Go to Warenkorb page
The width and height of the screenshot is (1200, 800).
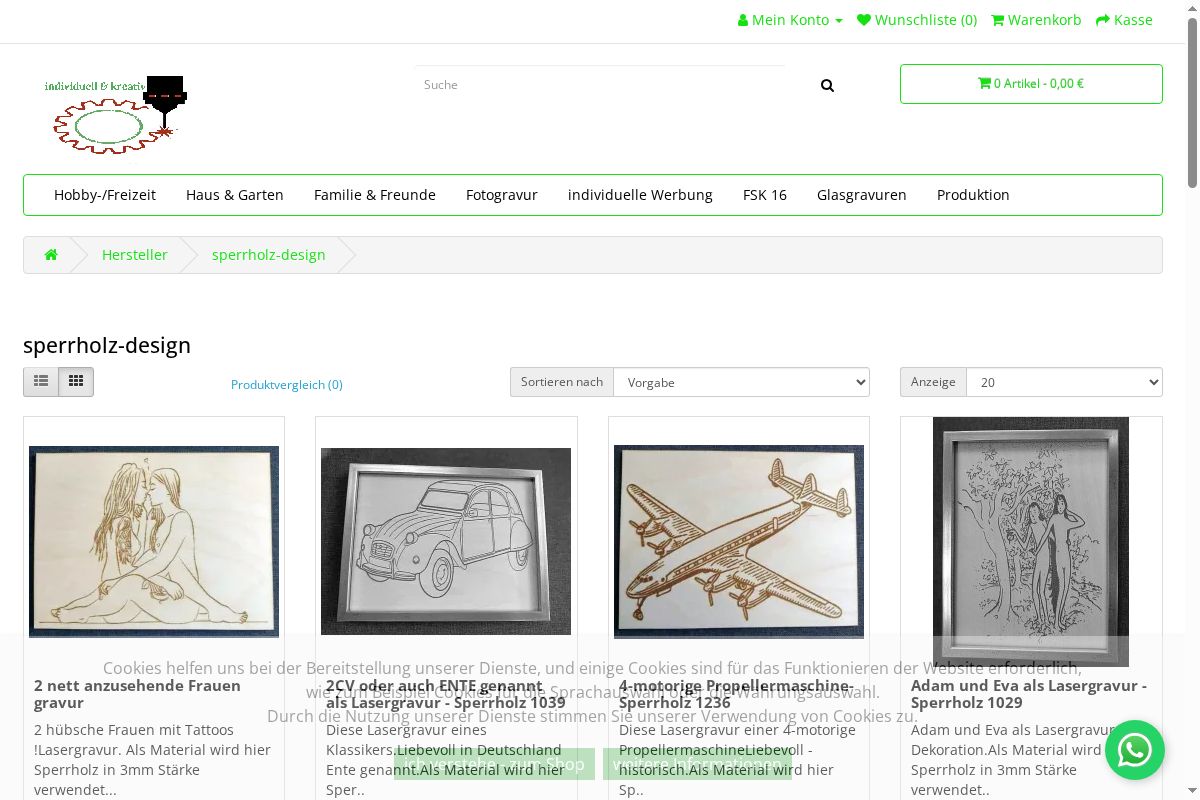pos(1036,20)
